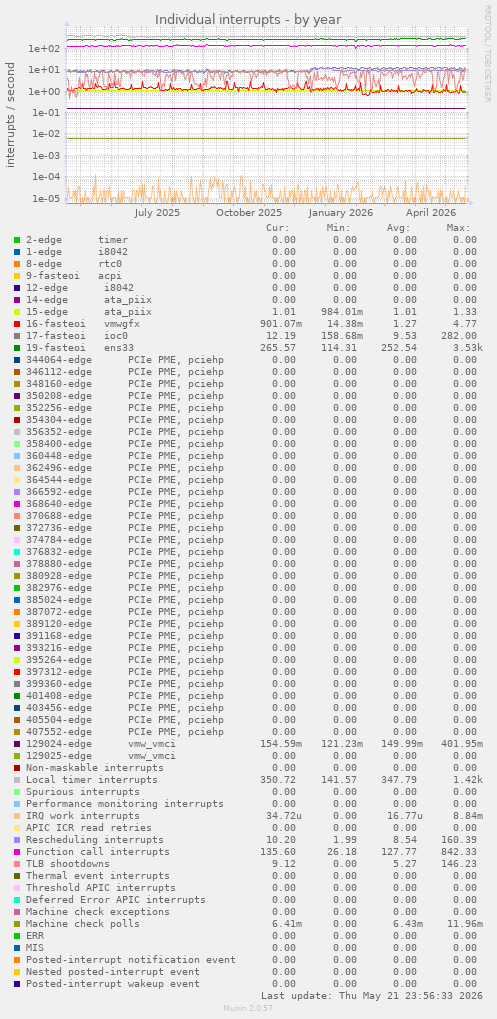The width and height of the screenshot is (497, 1019).
Task: Click the July 2025 axis label
Action: (157, 213)
